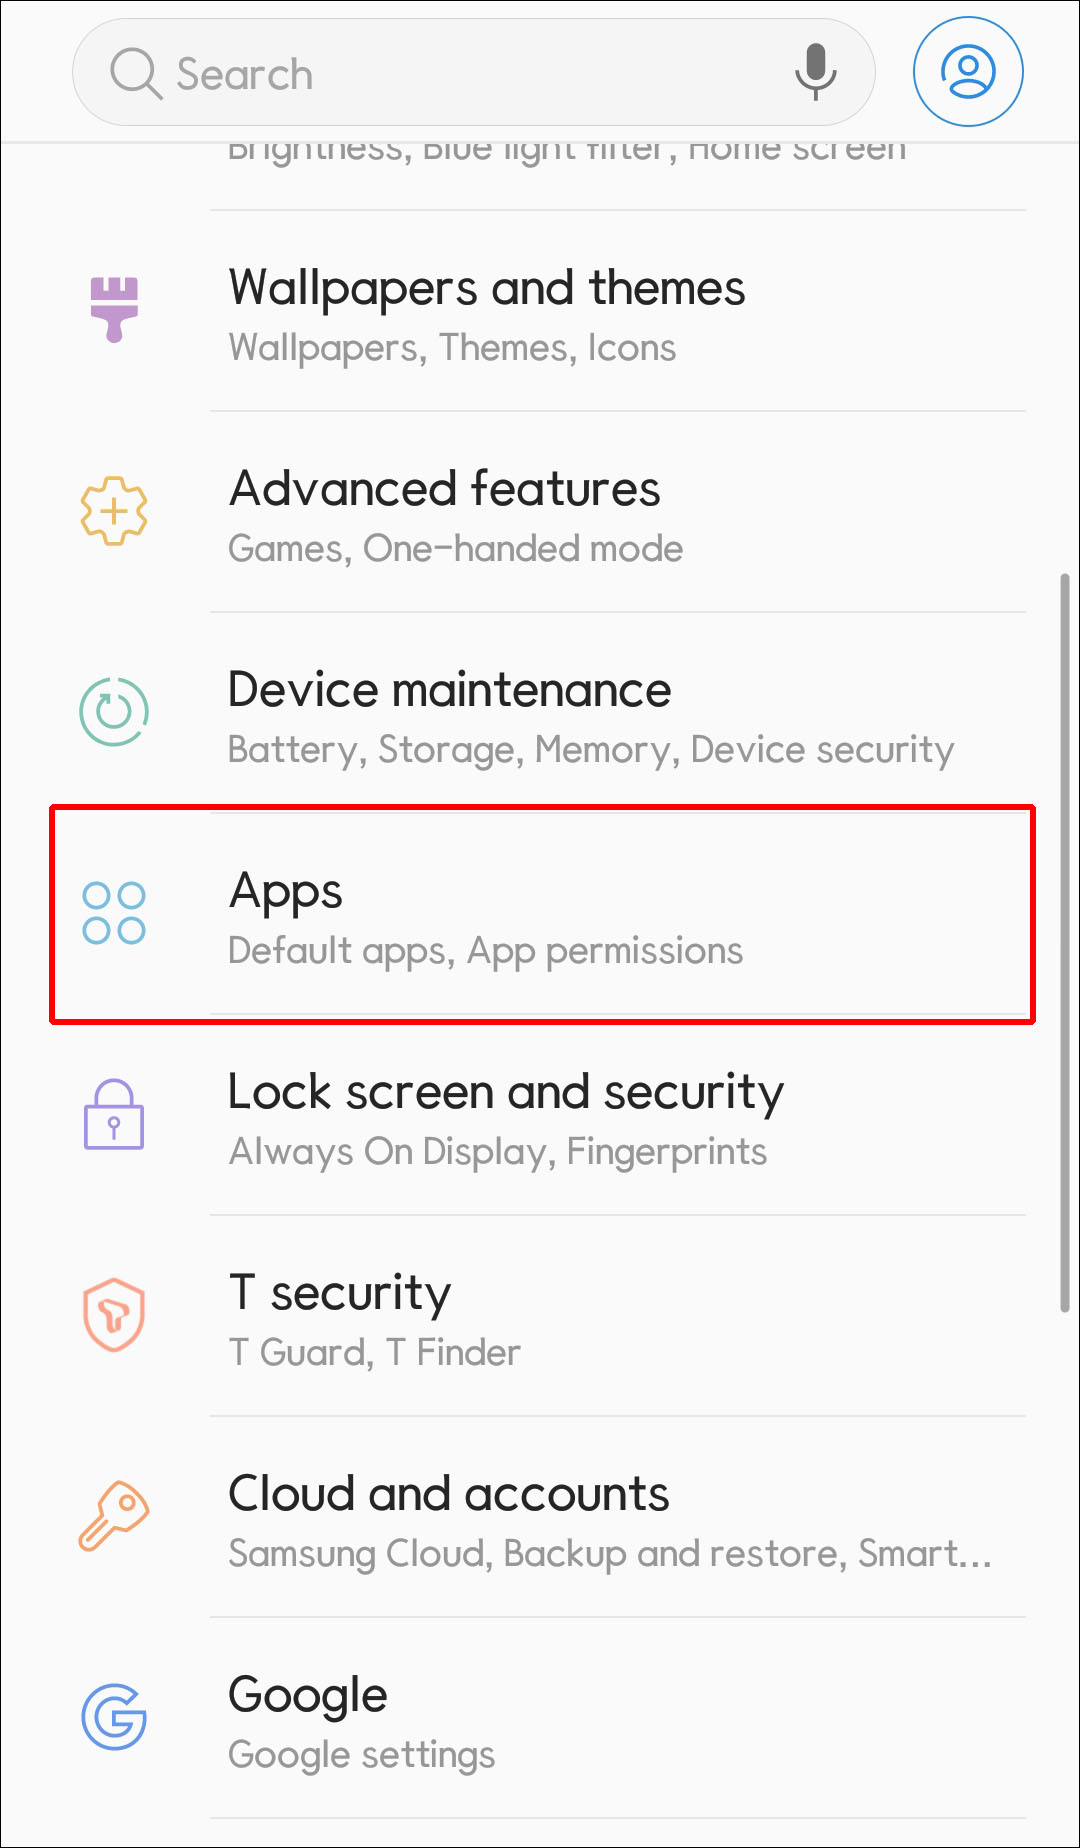This screenshot has width=1080, height=1848.
Task: Tap the T security shield icon
Action: [114, 1315]
